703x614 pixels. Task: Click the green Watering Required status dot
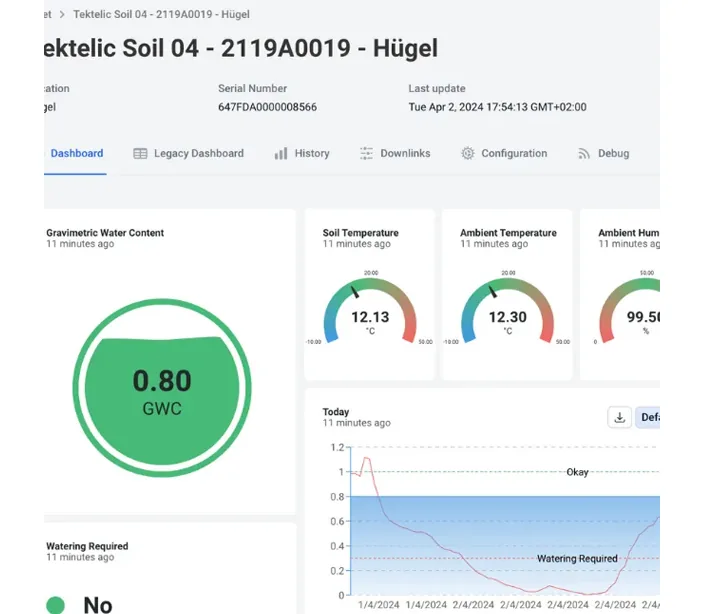56,604
